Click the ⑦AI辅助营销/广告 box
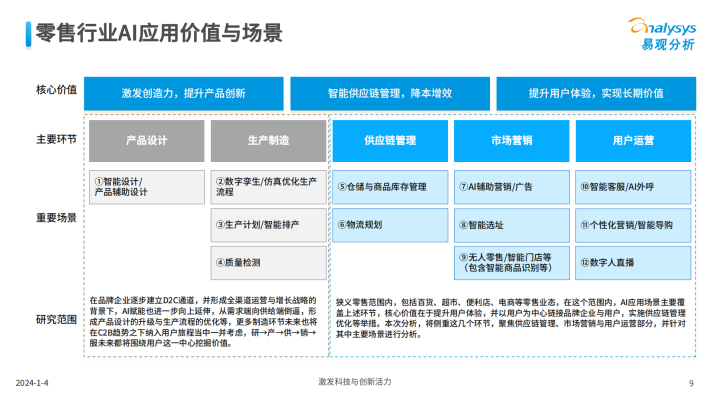 tap(512, 187)
